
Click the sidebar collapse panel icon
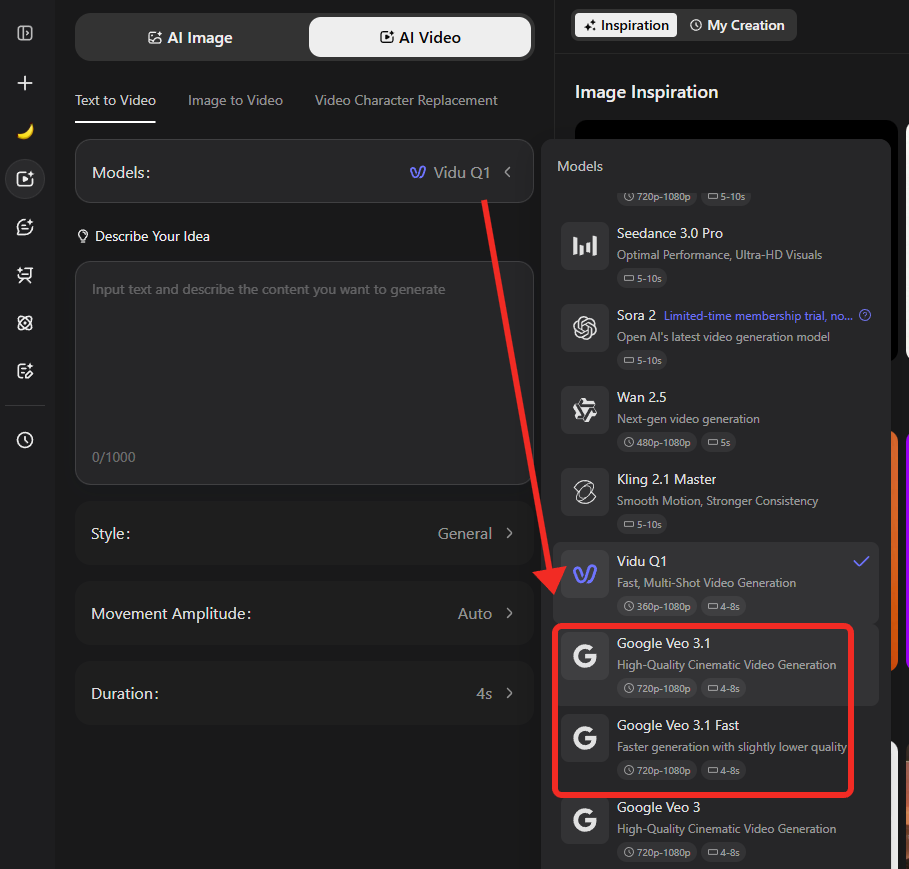[25, 33]
